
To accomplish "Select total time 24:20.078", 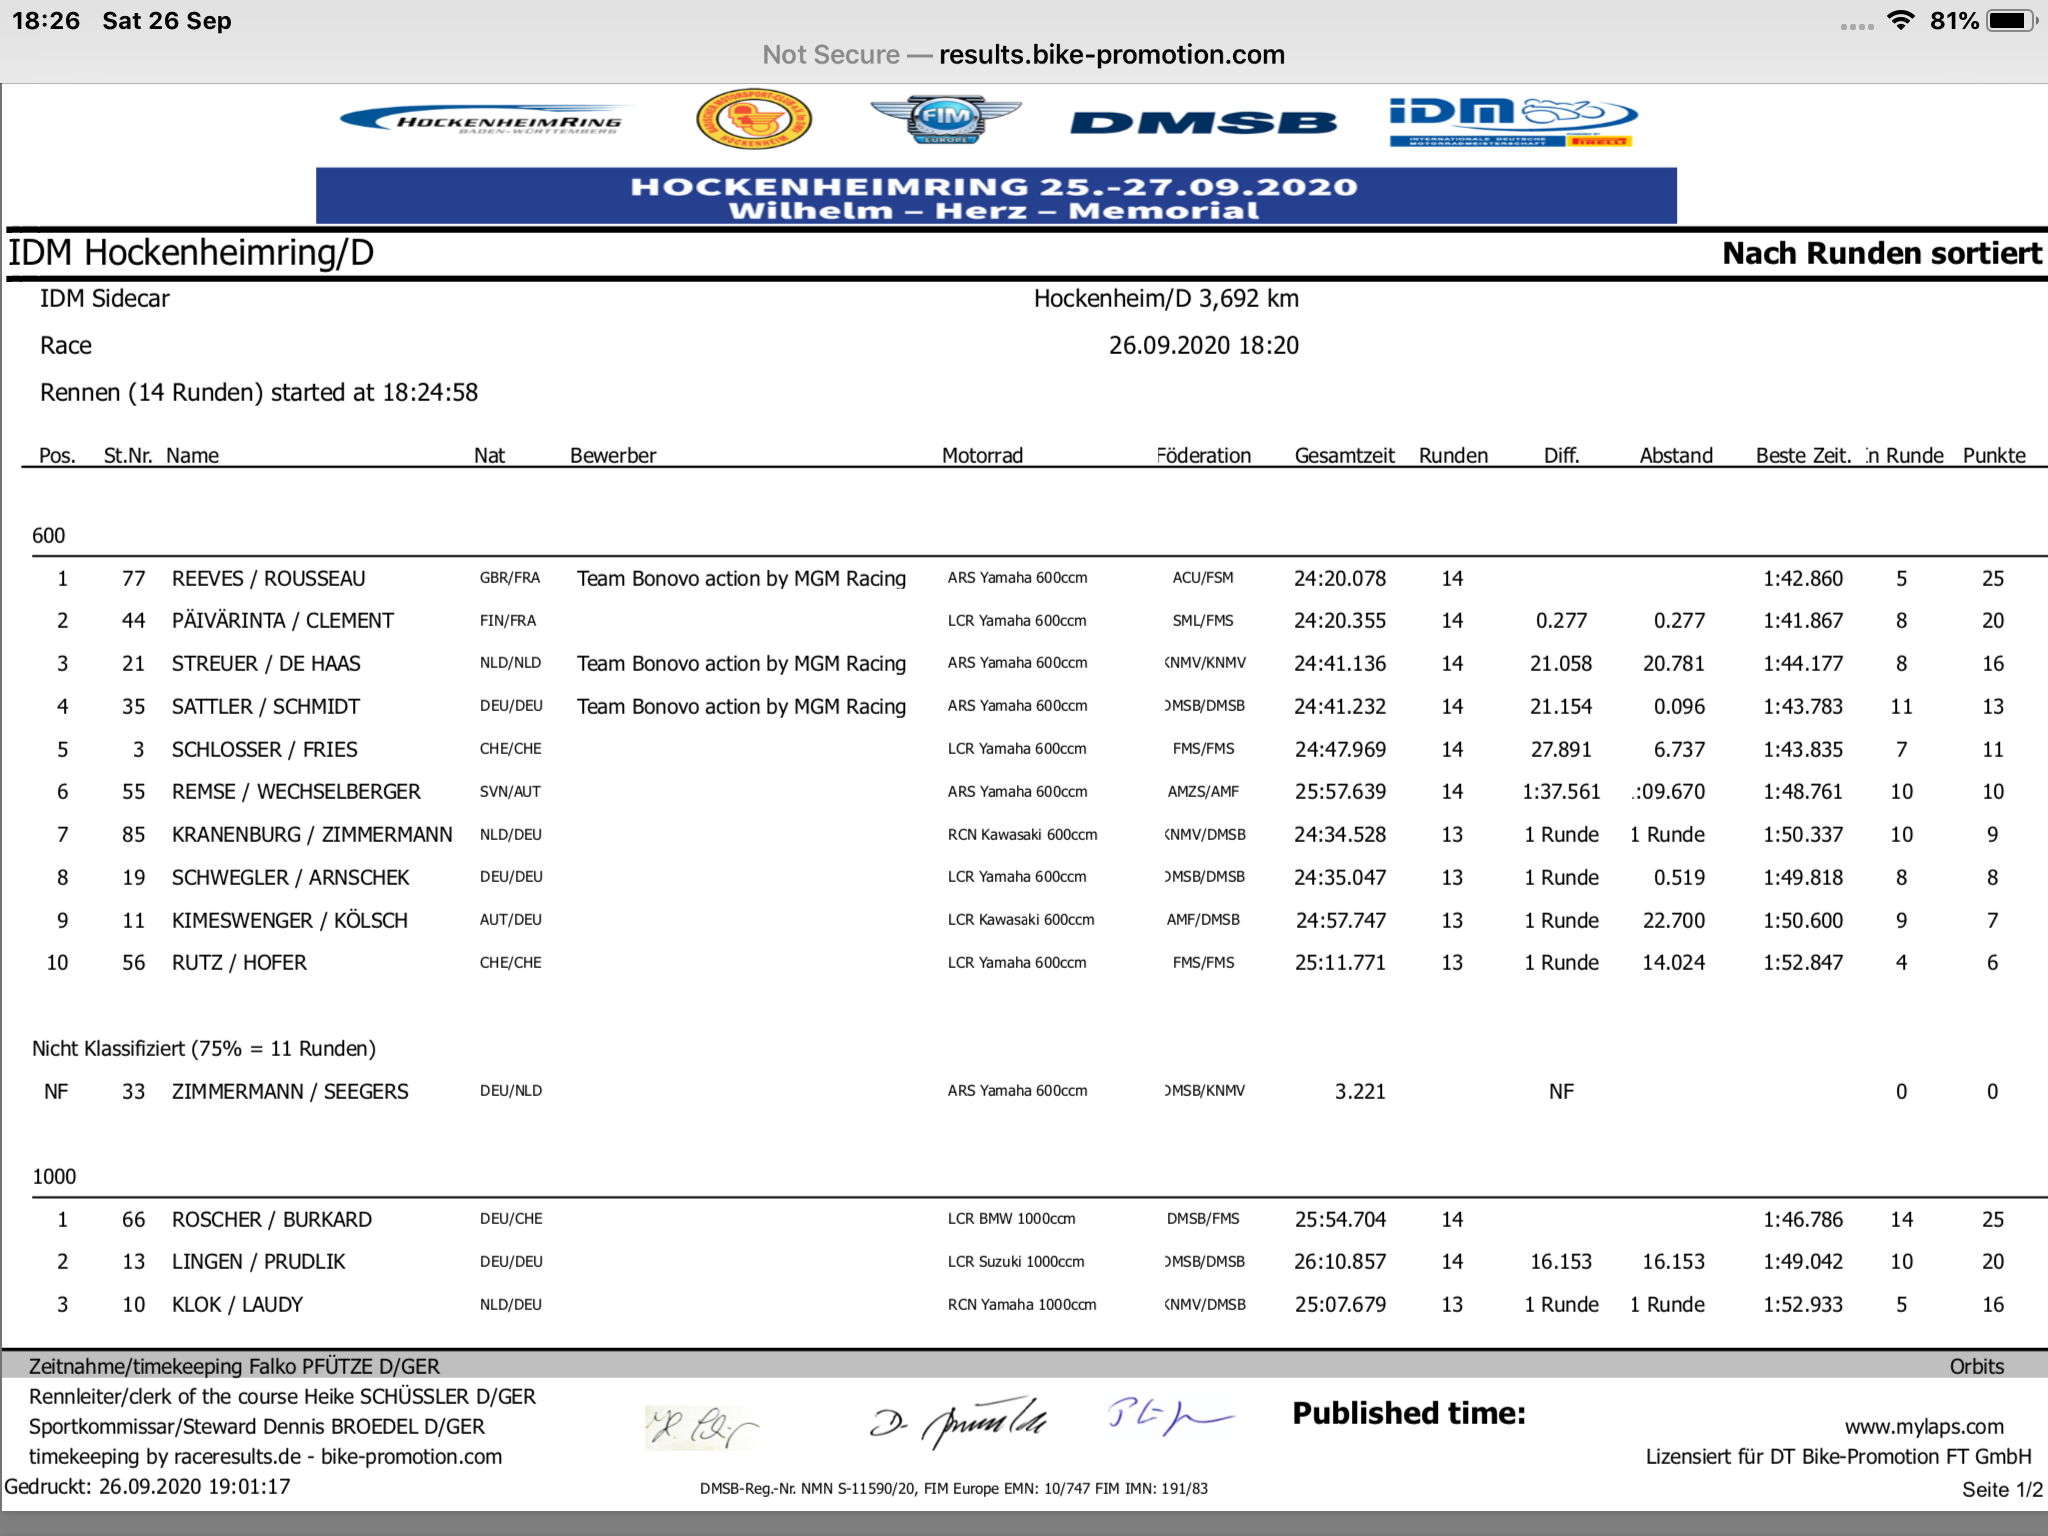I will [x=1340, y=578].
